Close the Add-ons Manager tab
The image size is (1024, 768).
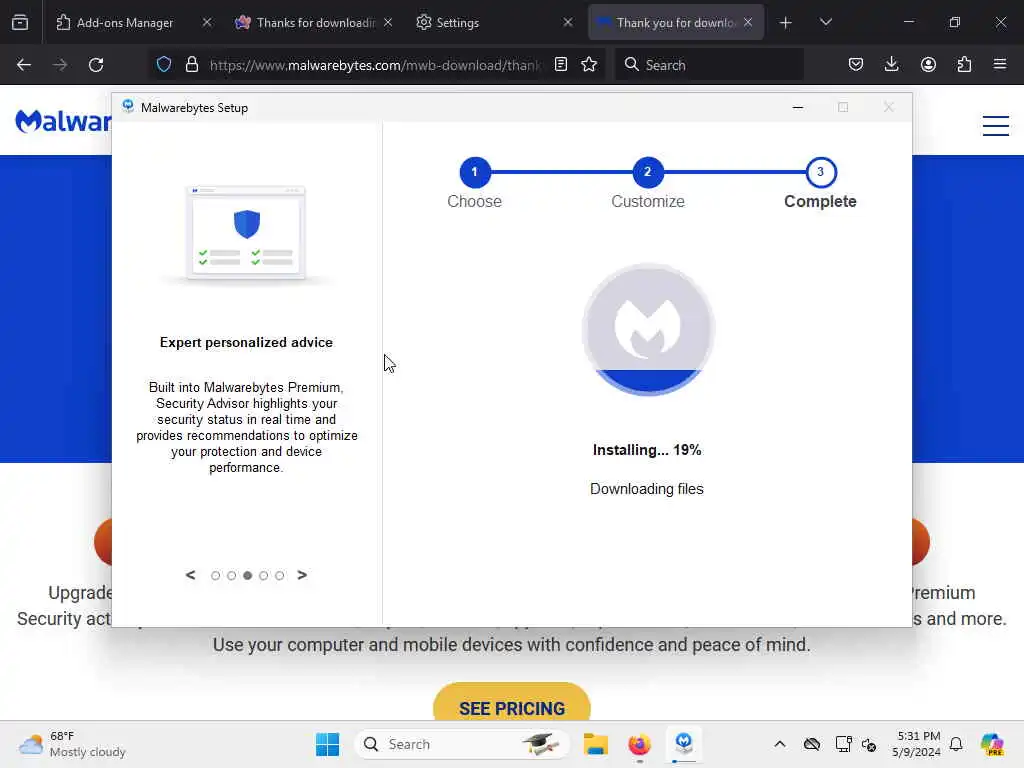[207, 23]
